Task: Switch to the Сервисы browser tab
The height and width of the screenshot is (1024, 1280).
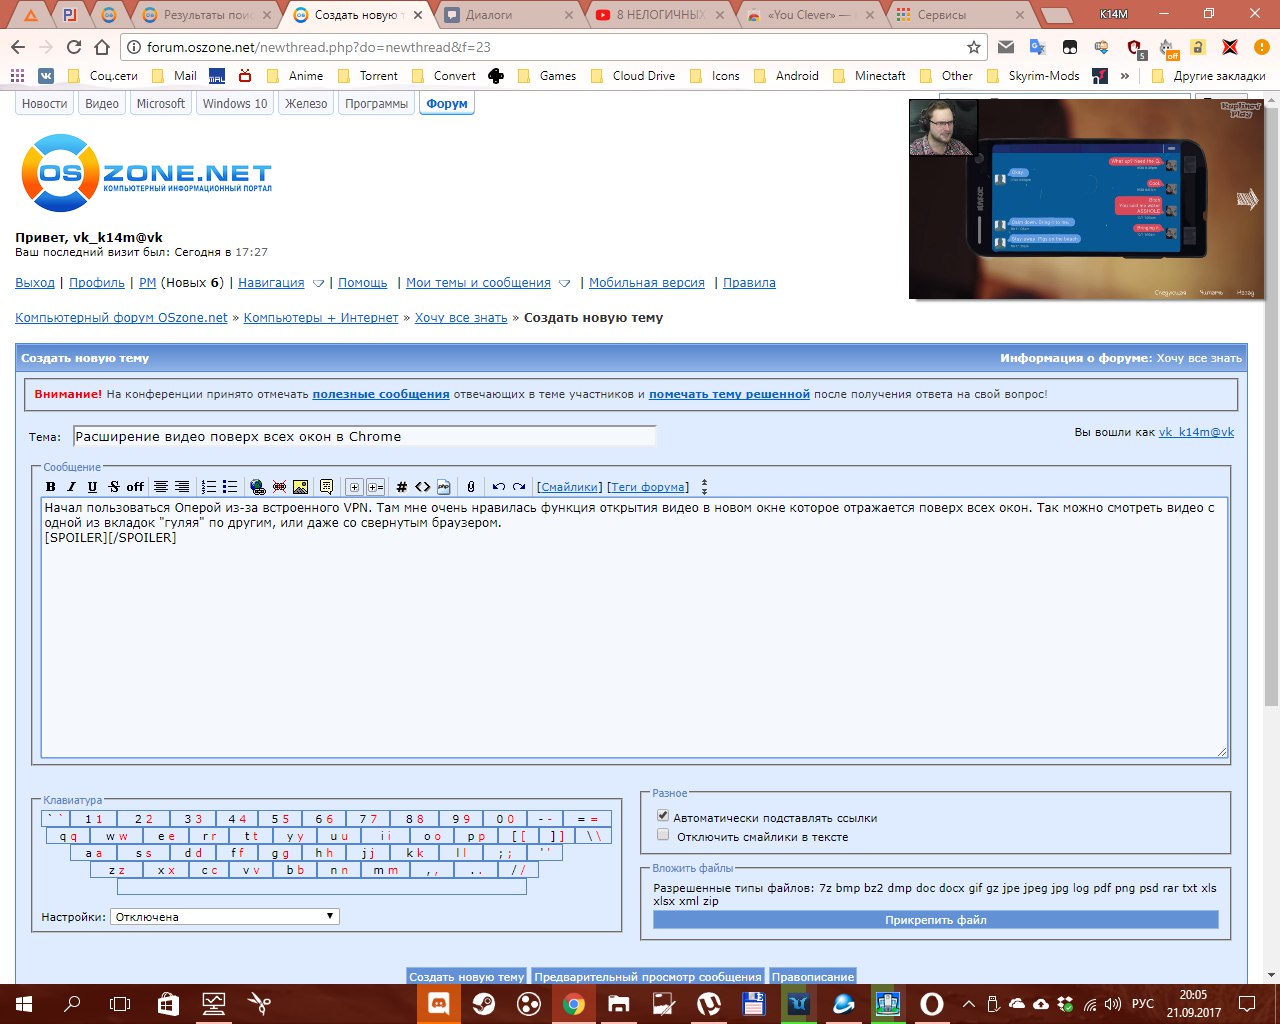Action: click(959, 15)
